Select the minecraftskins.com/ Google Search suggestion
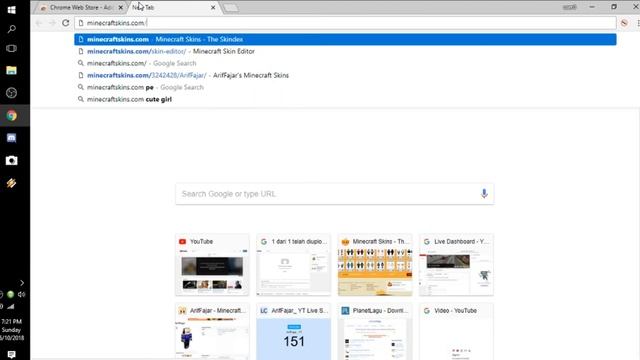640x360 pixels. (345, 63)
